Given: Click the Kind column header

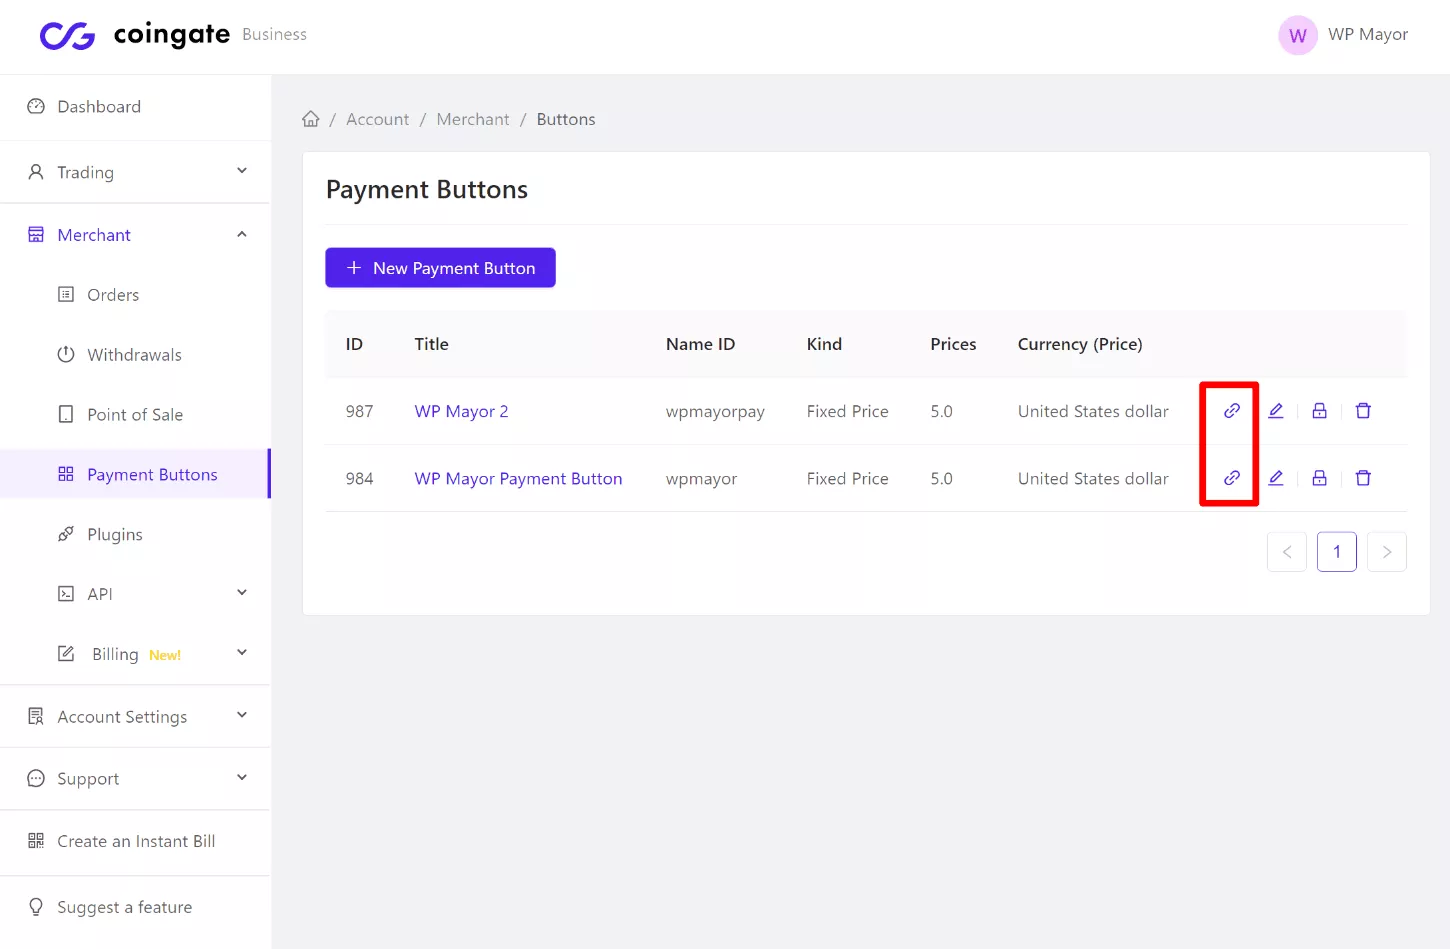Looking at the screenshot, I should pos(824,344).
